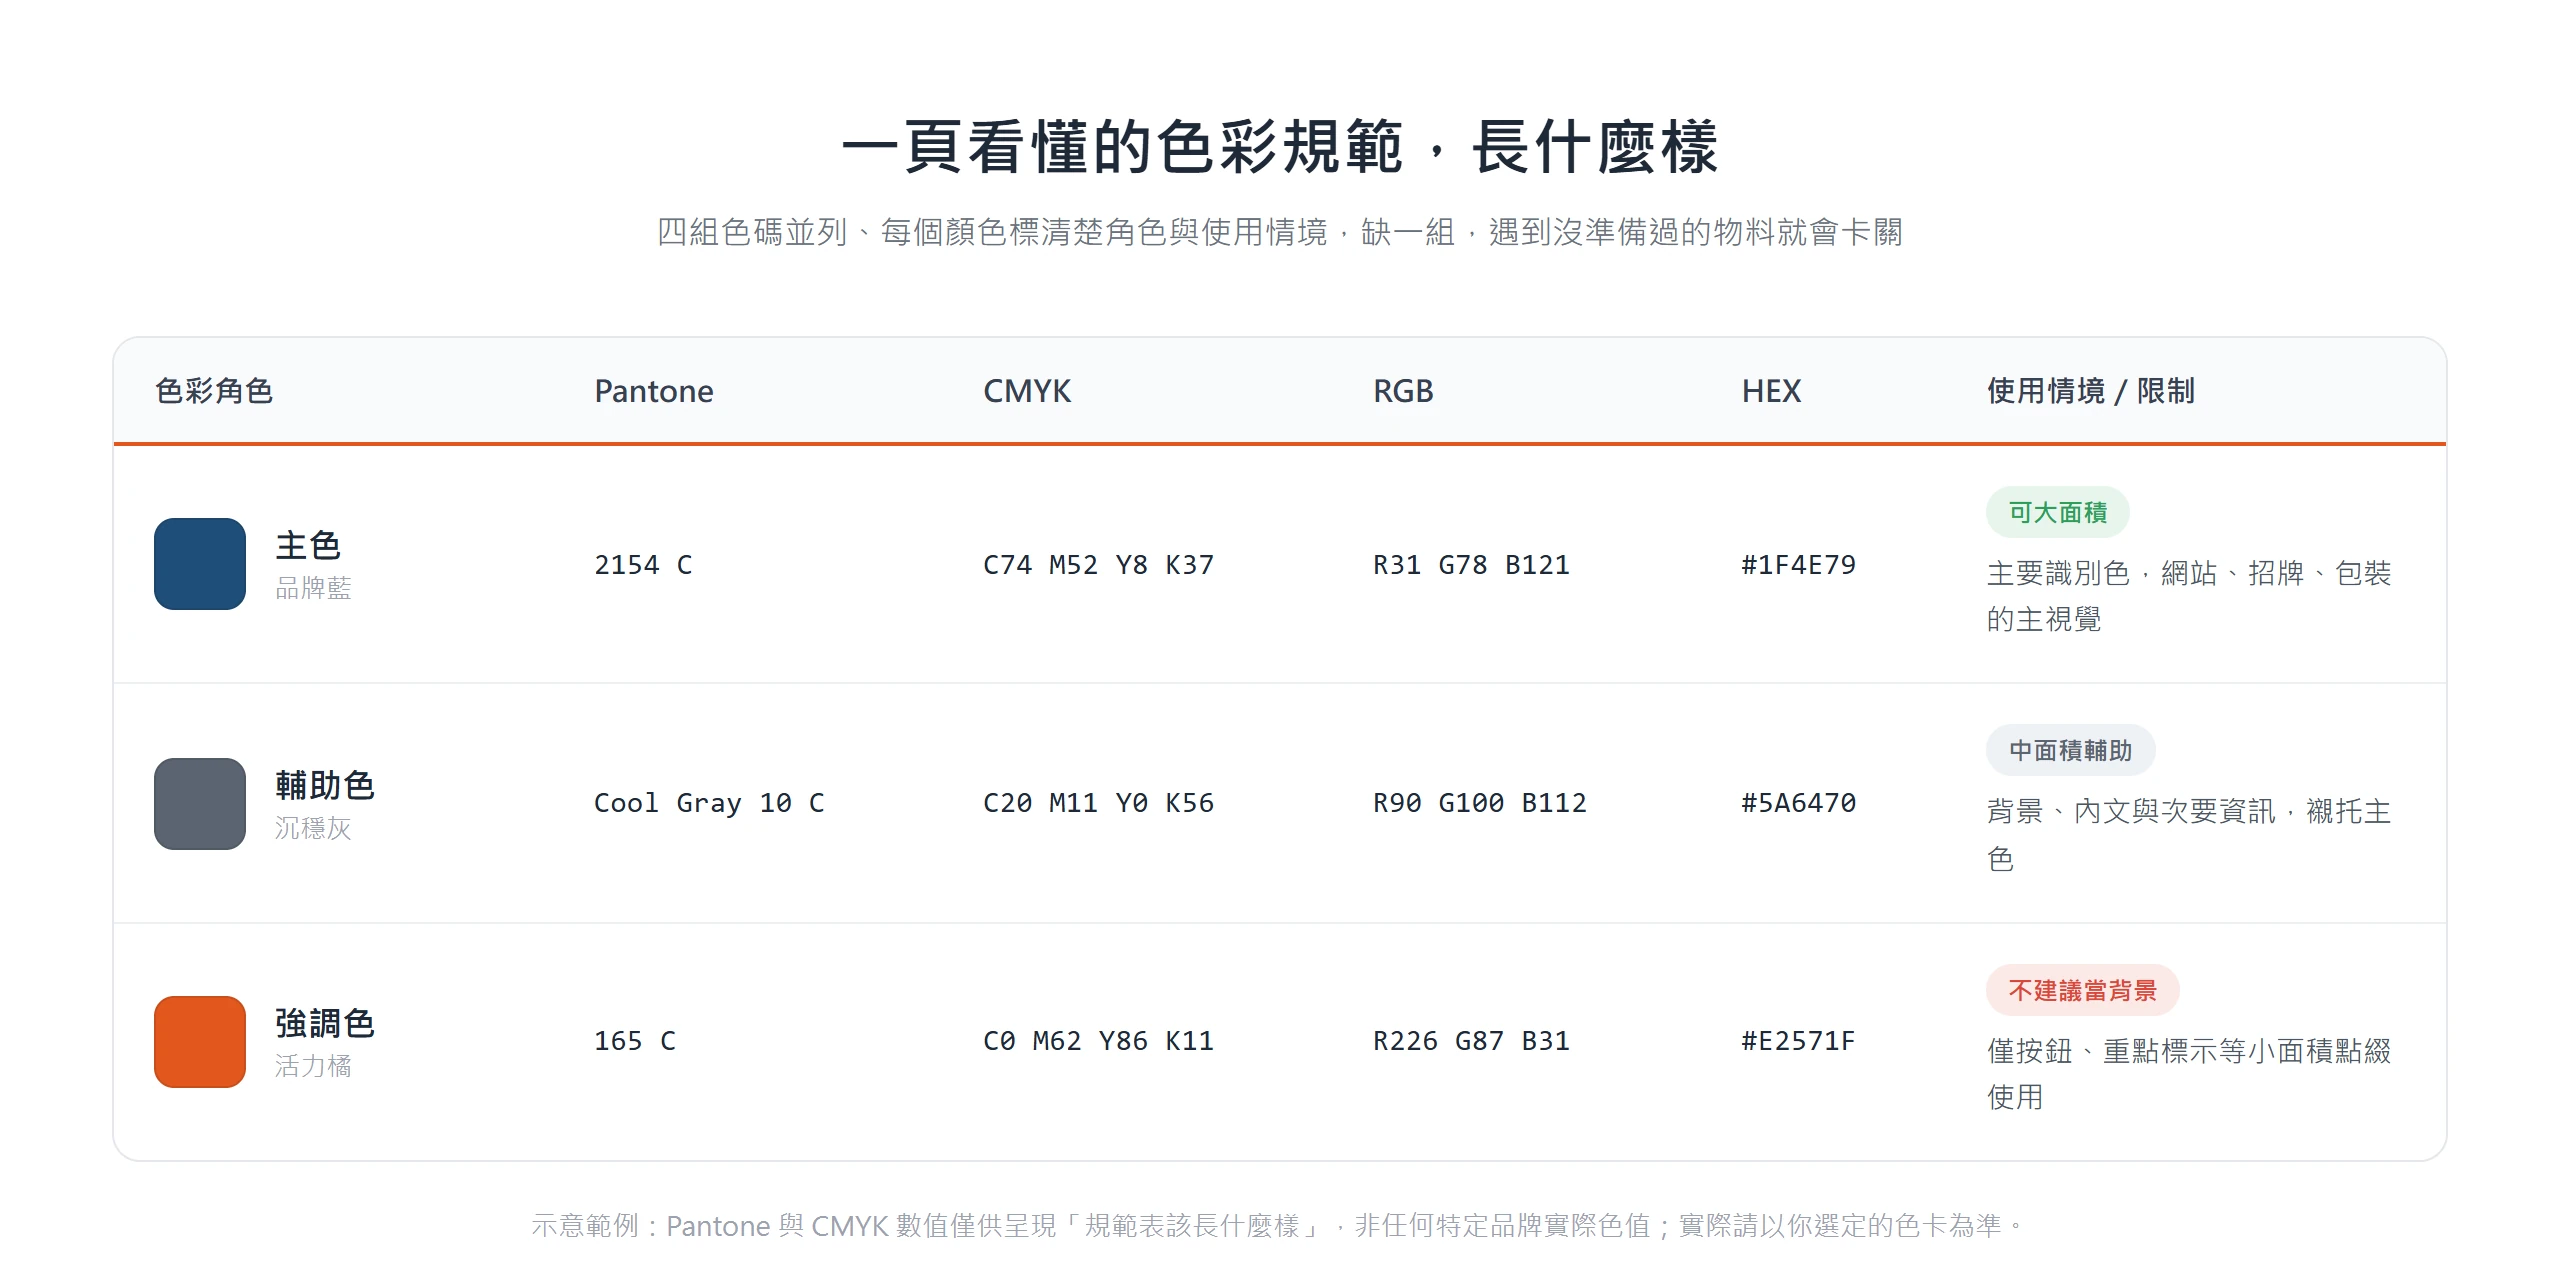
Task: Click the gray 輔助色 color swatch
Action: point(200,803)
